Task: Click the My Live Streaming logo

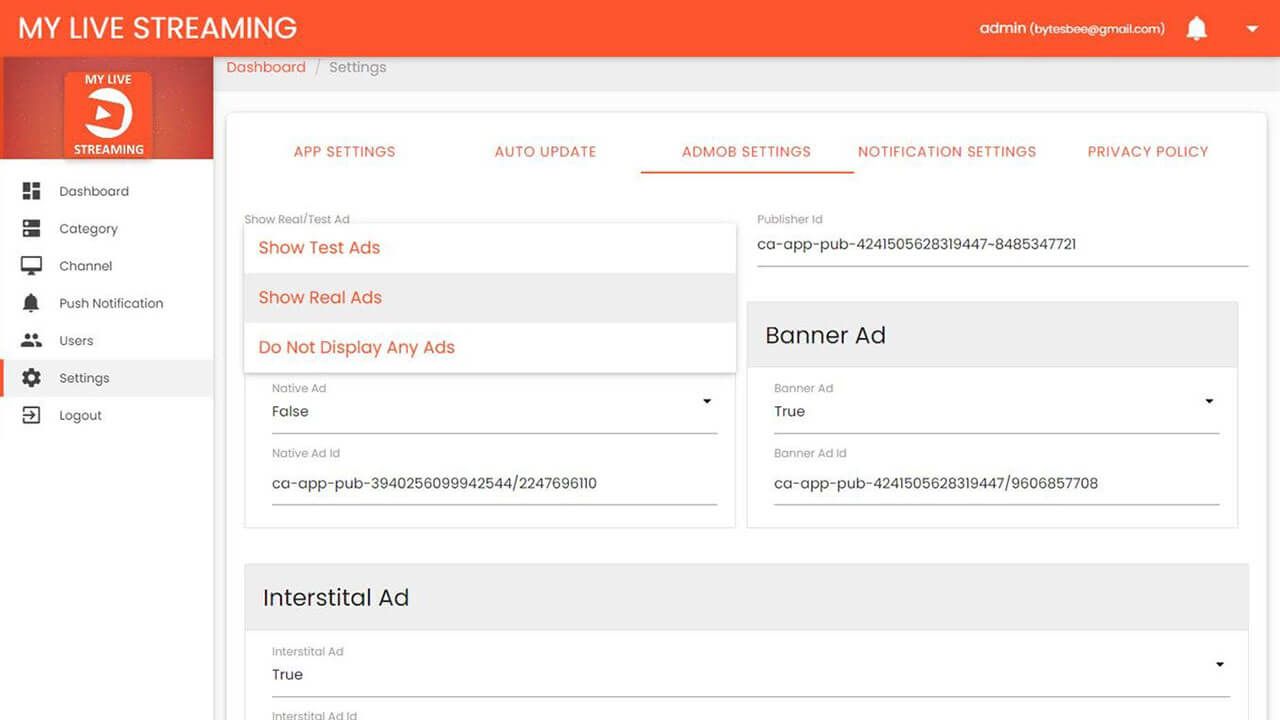Action: point(108,115)
